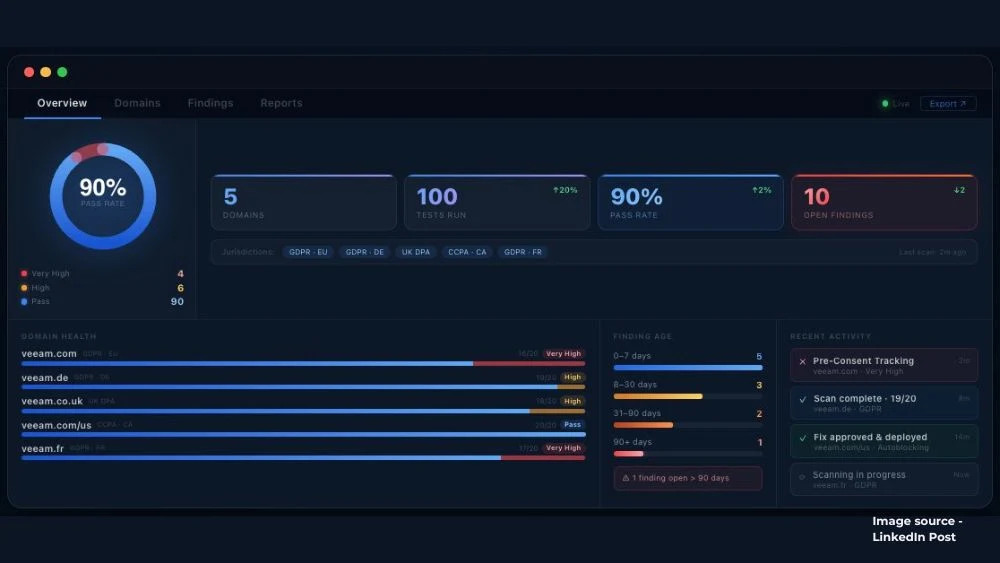Click the orange High legend dot
Screen dimensions: 1000x563
(24, 288)
